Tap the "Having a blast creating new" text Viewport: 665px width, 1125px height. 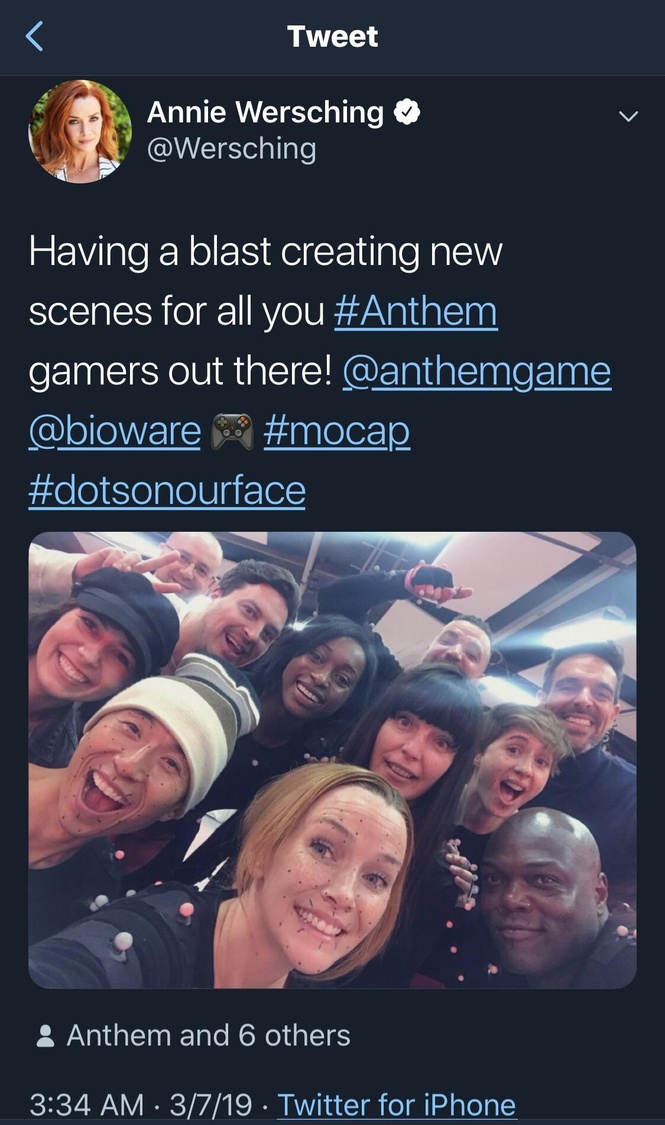(265, 252)
